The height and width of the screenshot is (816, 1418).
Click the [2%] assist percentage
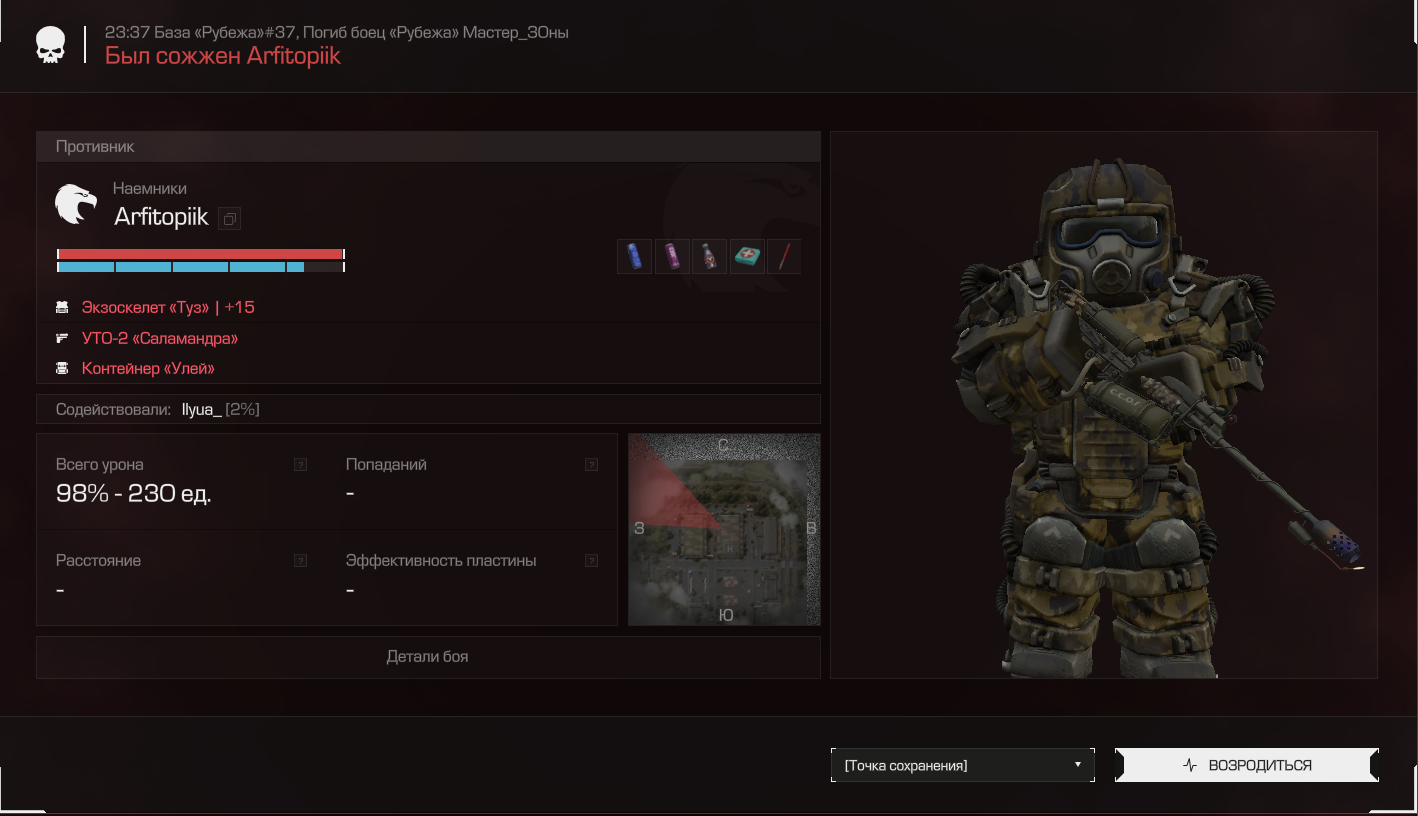coord(243,409)
